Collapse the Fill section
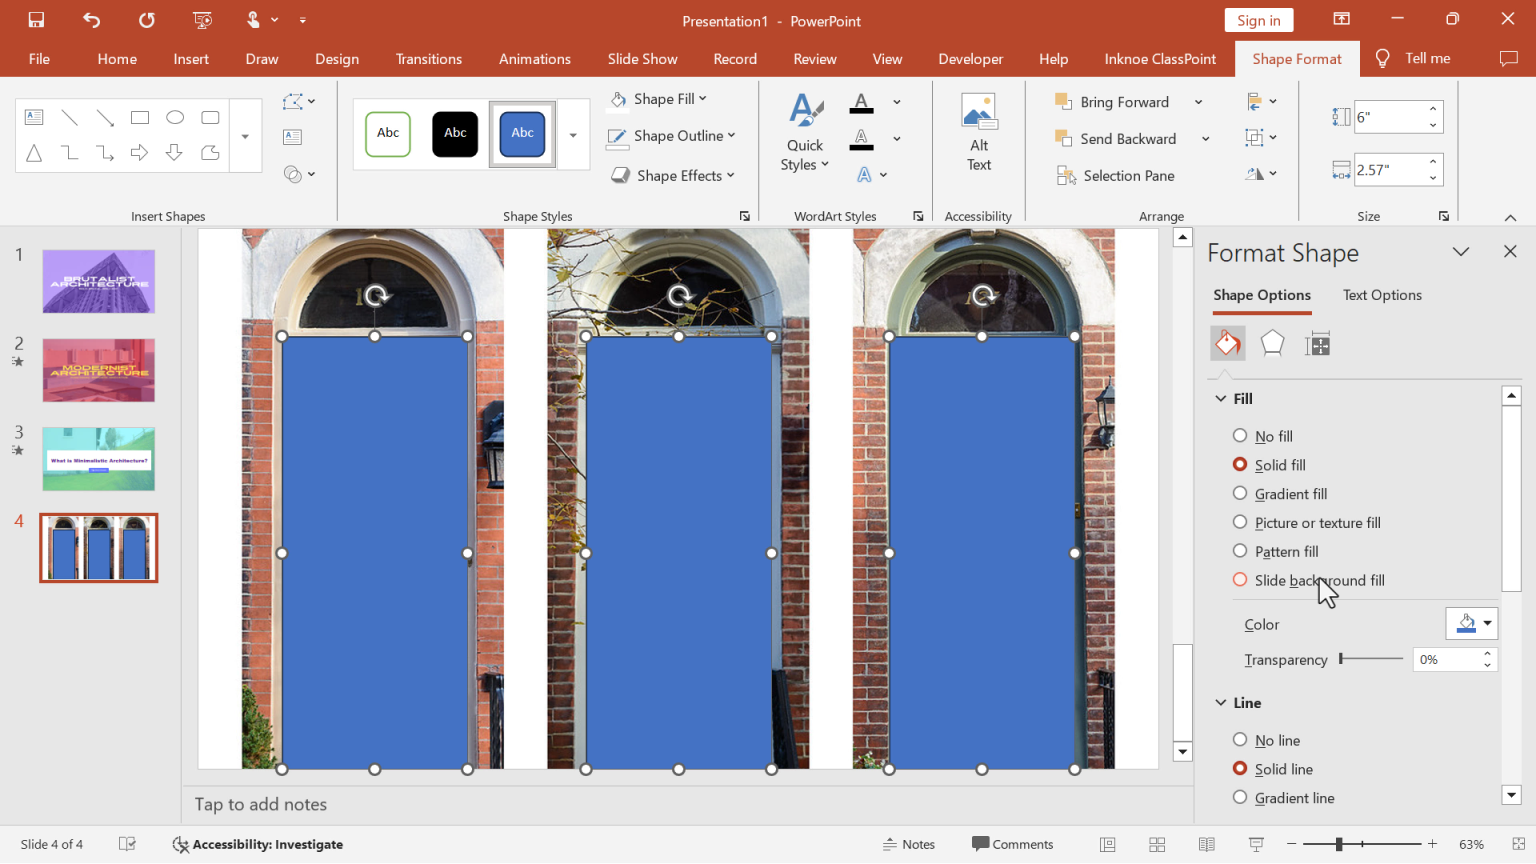Viewport: 1536px width, 864px height. click(1220, 397)
